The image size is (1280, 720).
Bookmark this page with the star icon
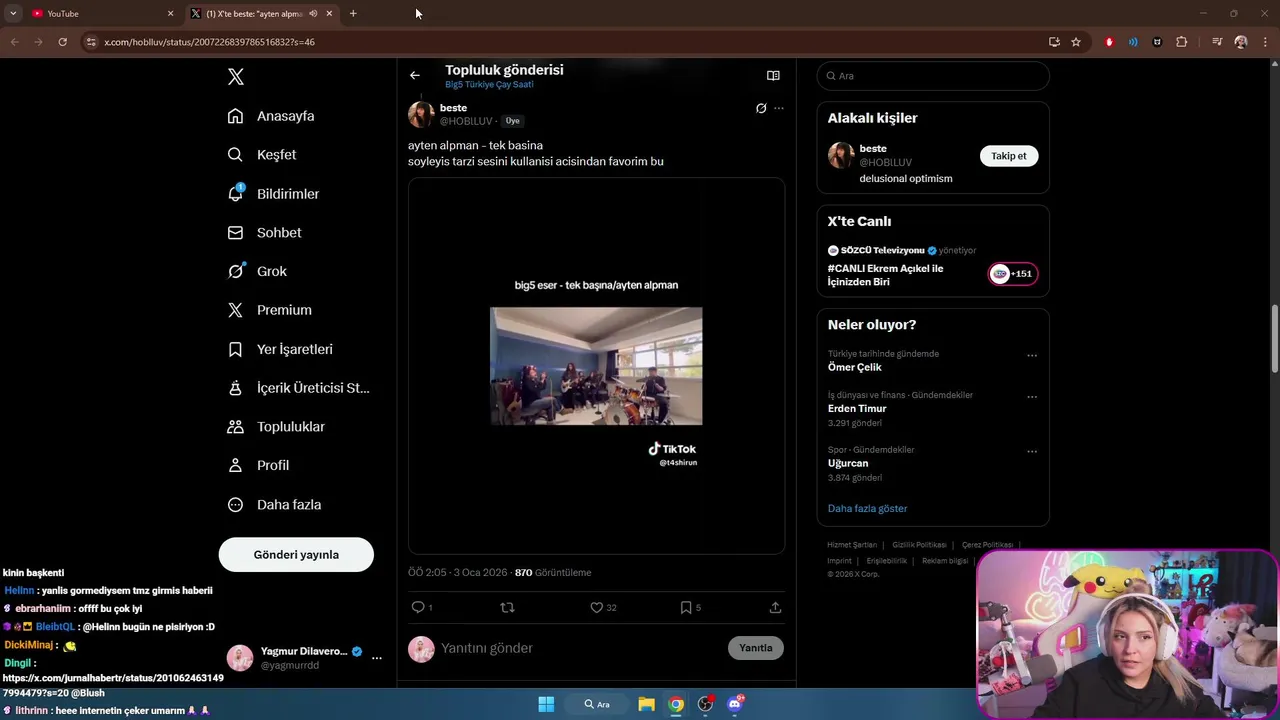click(1076, 42)
